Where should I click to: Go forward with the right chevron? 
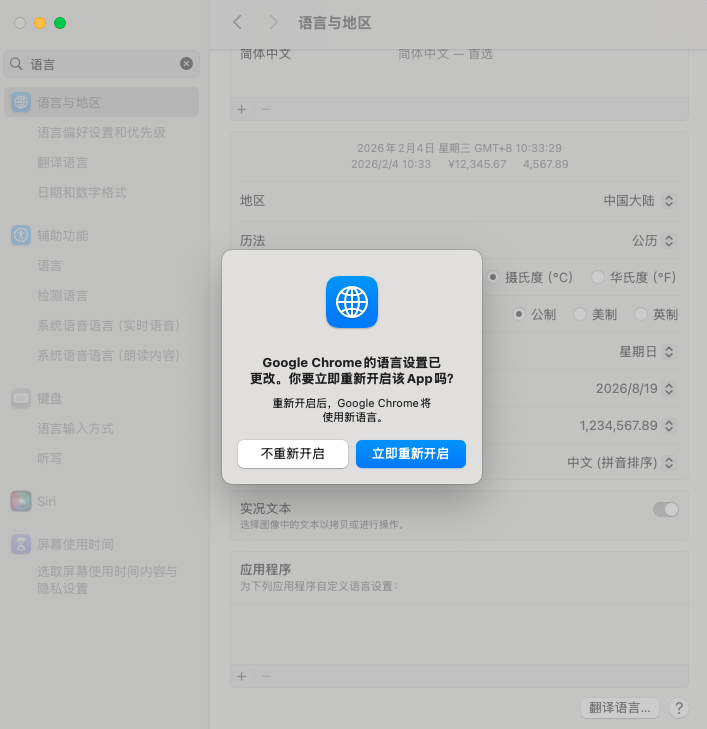tap(274, 22)
